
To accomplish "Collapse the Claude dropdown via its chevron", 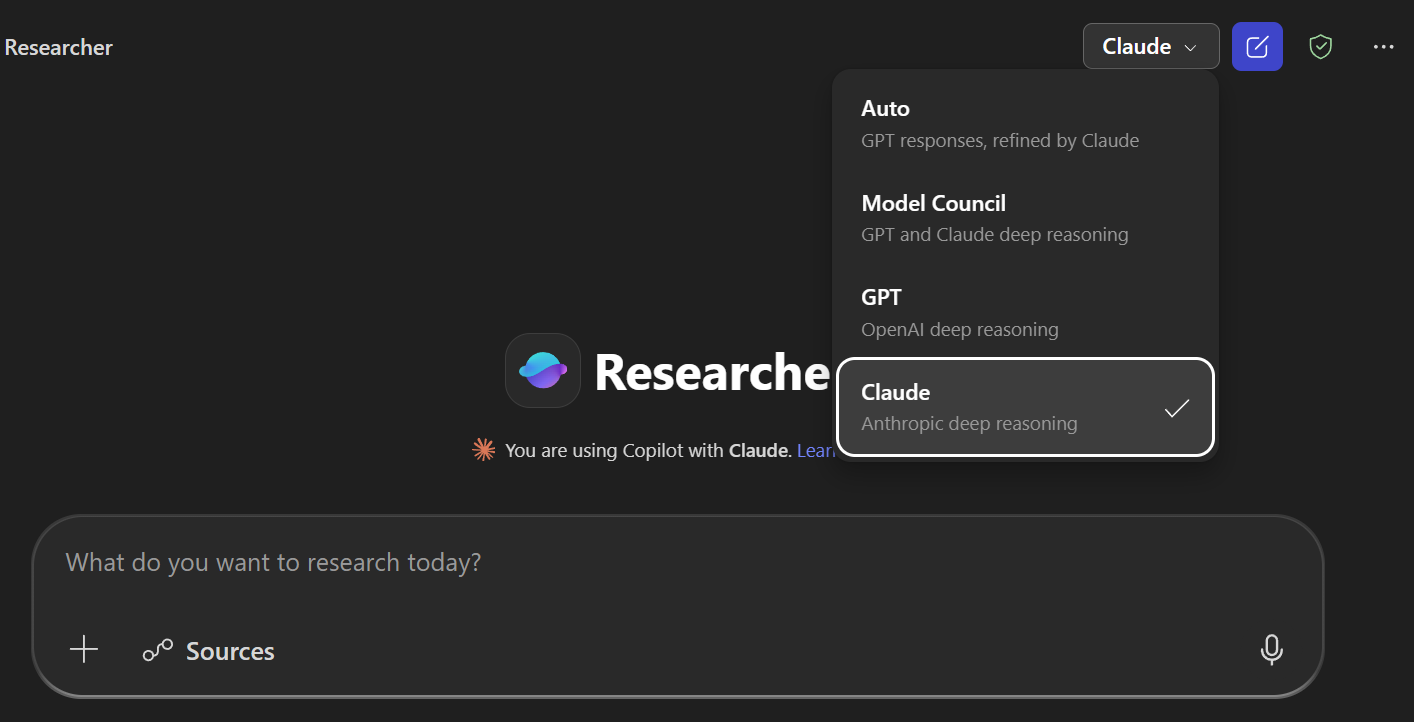I will [1190, 46].
